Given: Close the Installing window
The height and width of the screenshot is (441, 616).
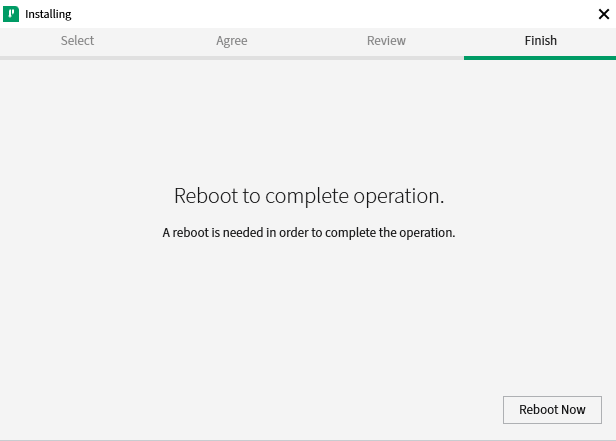Looking at the screenshot, I should point(603,14).
